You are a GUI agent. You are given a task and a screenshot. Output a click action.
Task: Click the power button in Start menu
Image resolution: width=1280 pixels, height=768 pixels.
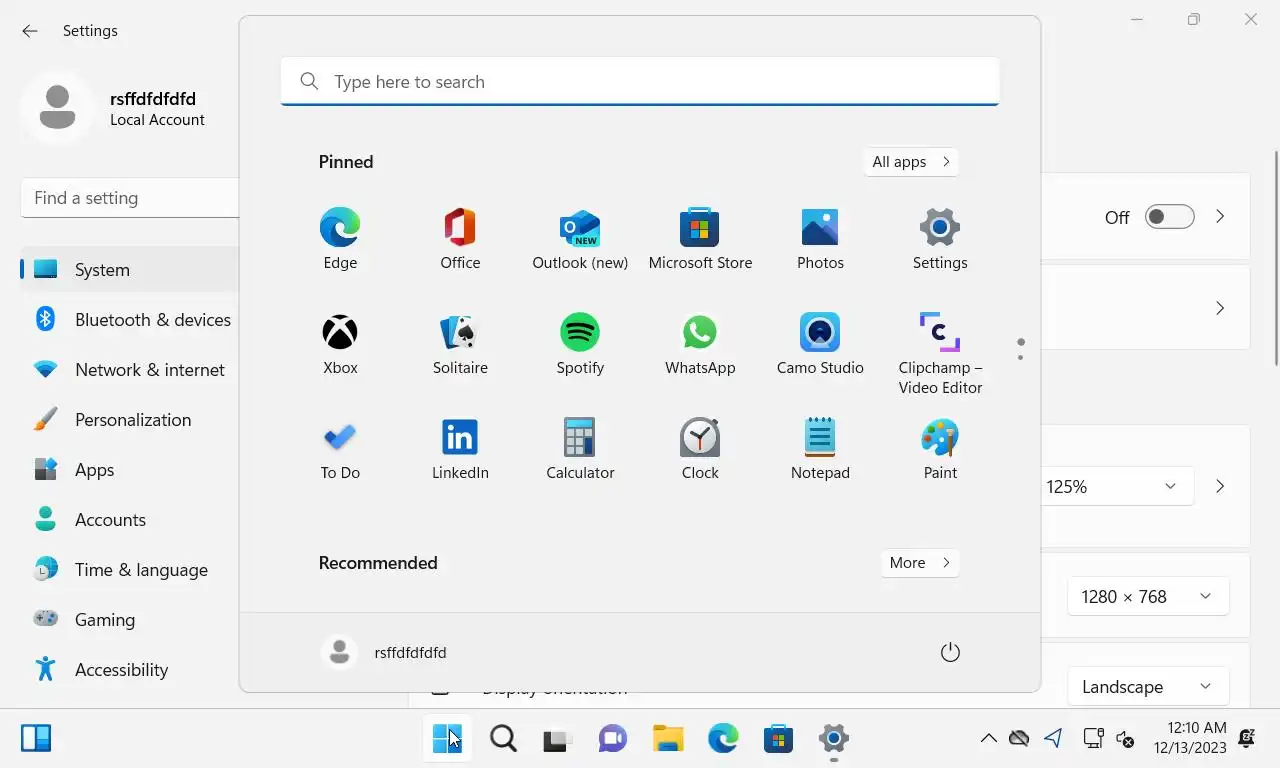click(950, 653)
